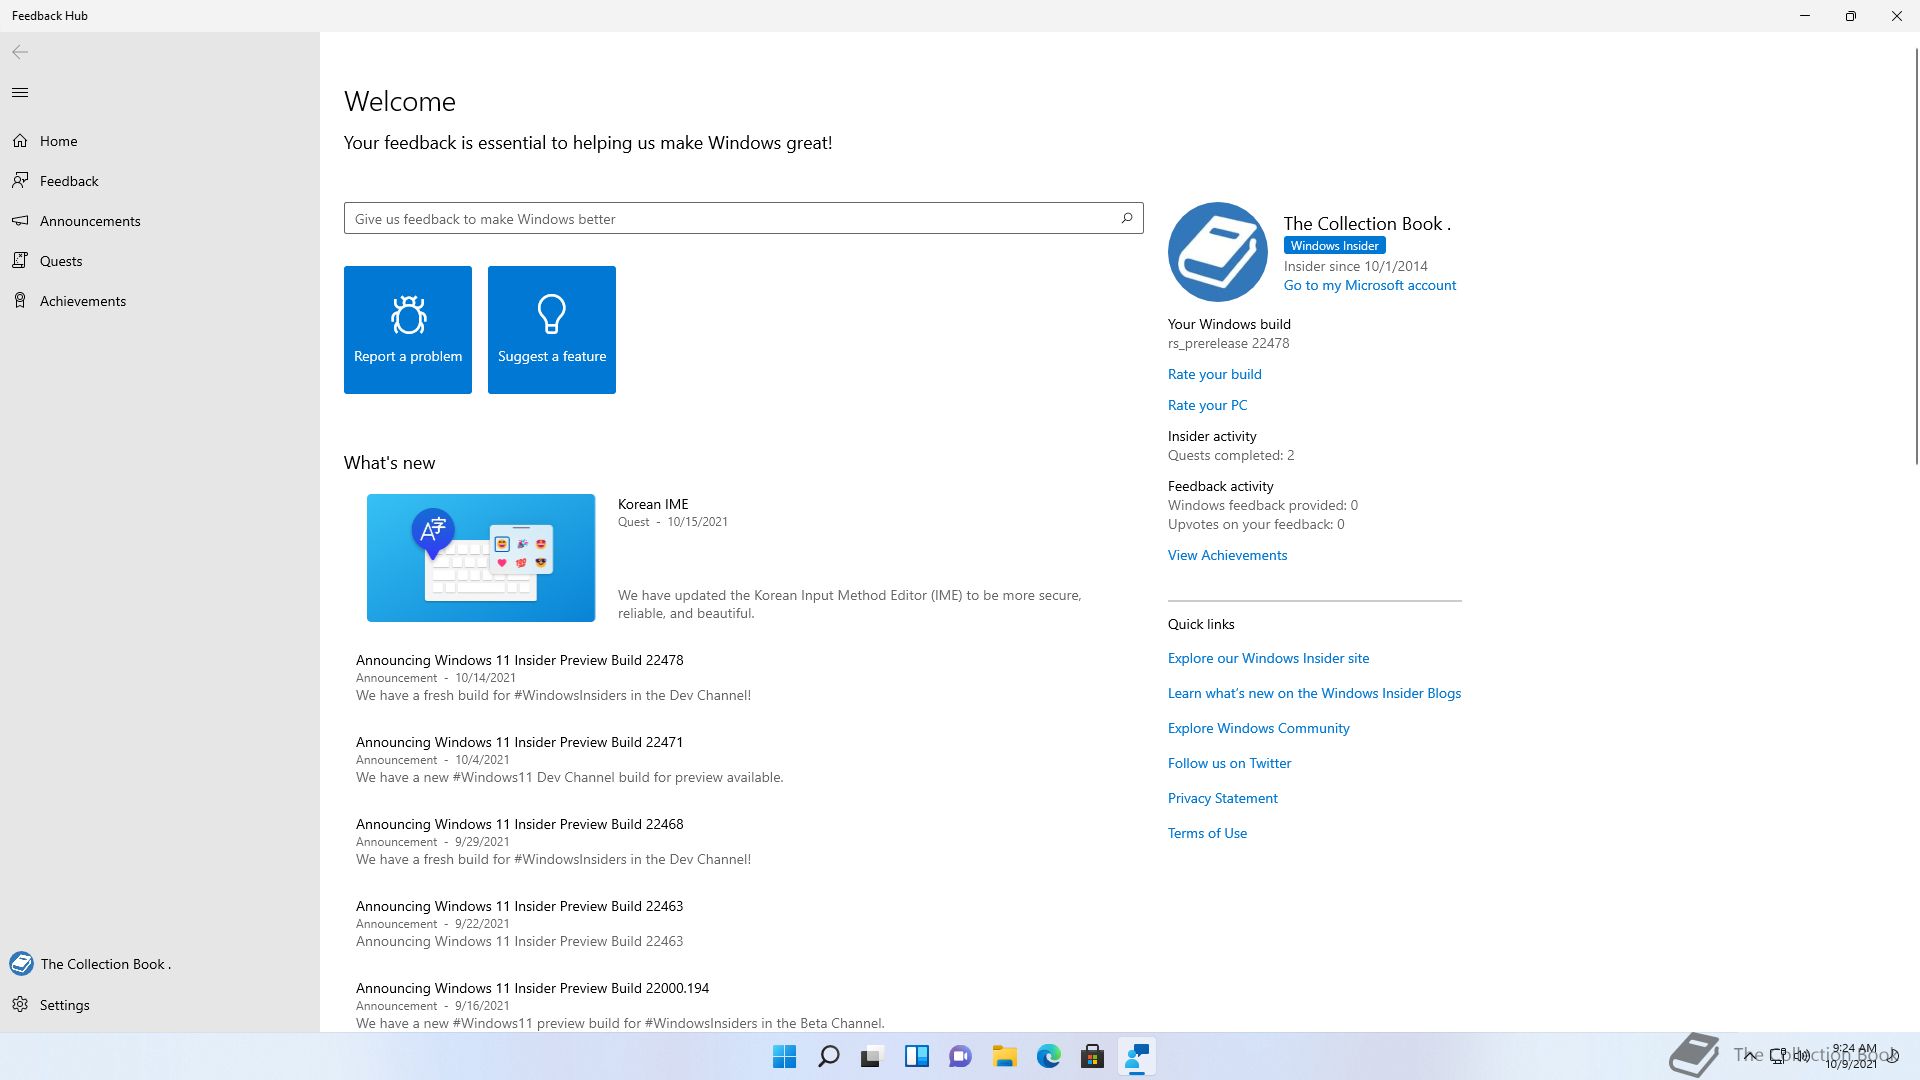Open Feedback section in sidebar
Screen dimensions: 1920x1080
tap(160, 181)
